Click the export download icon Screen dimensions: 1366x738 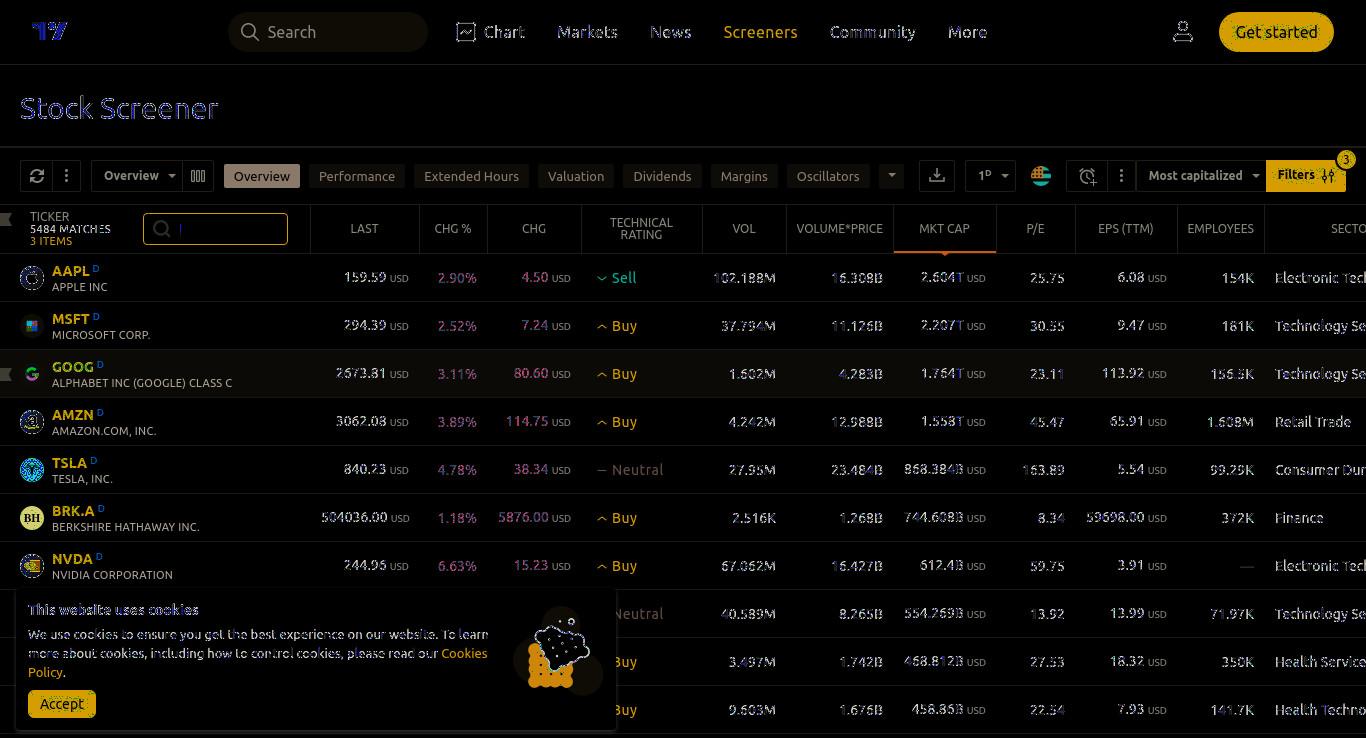tap(937, 176)
